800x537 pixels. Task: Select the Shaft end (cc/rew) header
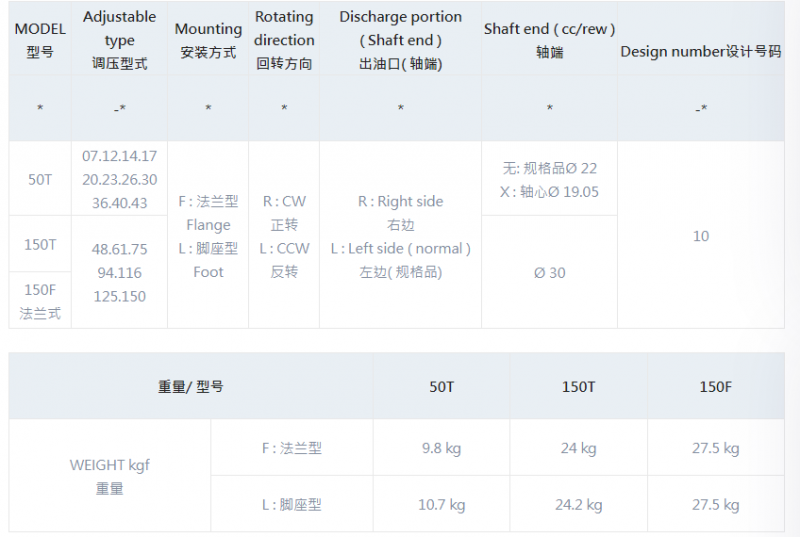coord(549,40)
